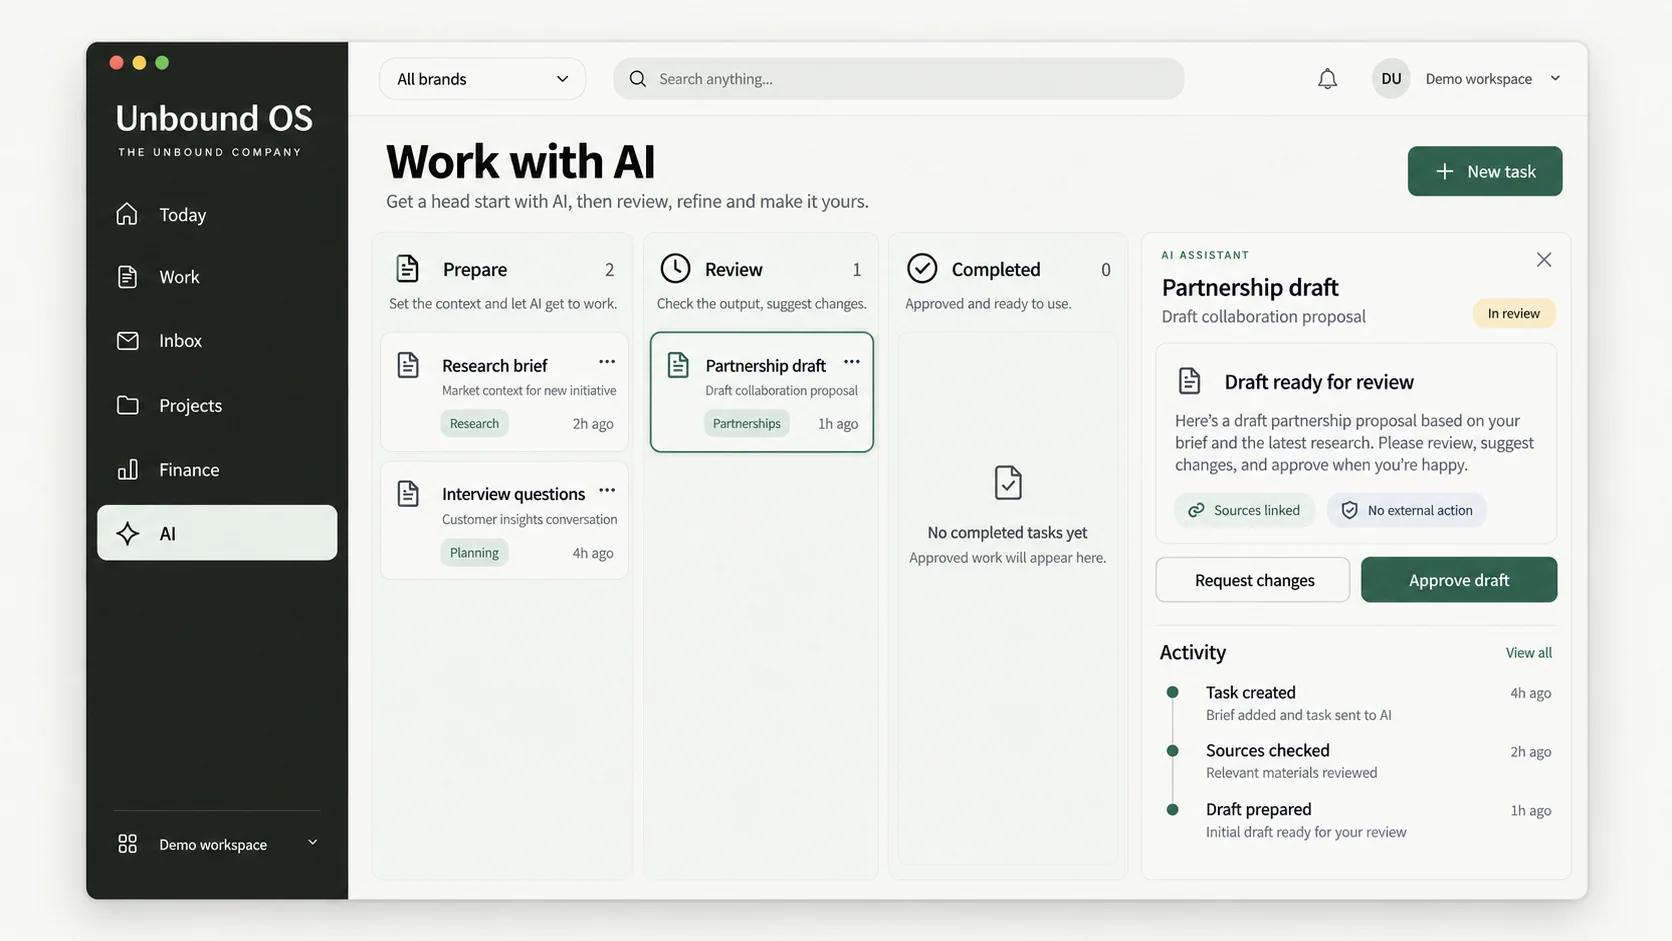Open the Demo workspace menu in header

[x=1492, y=79]
